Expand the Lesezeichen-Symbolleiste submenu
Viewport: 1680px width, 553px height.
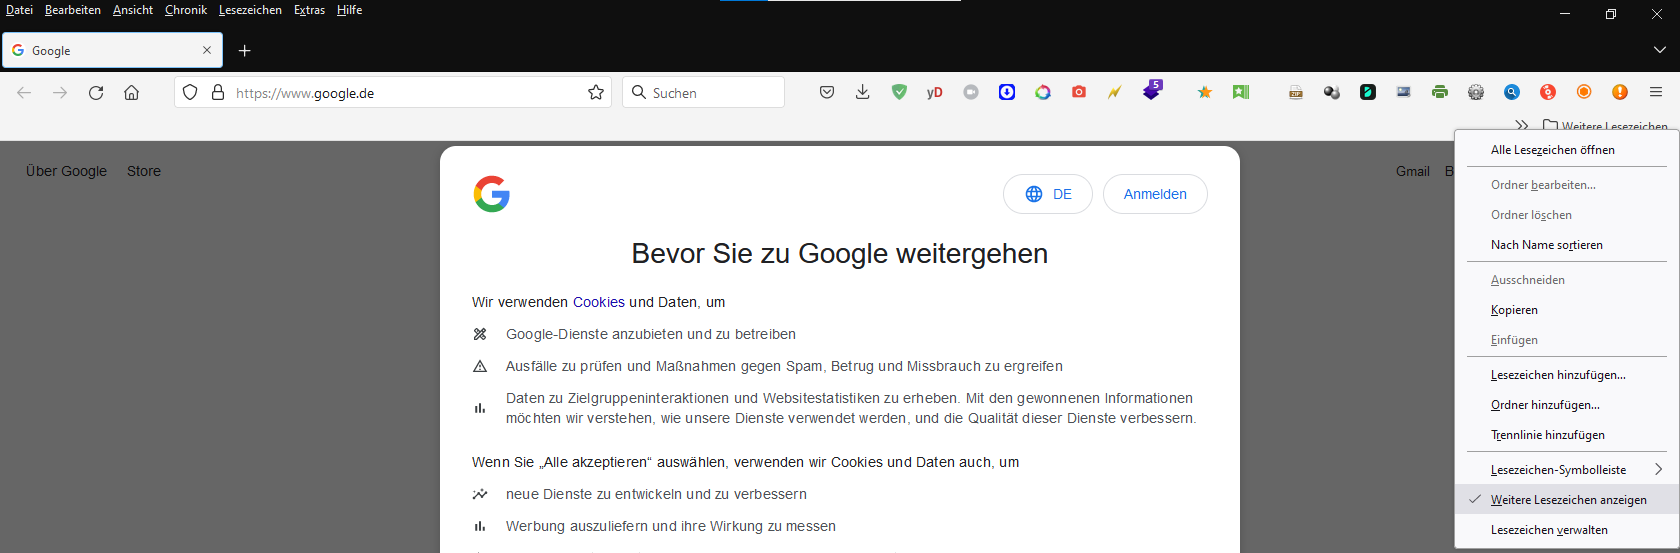pyautogui.click(x=1567, y=470)
